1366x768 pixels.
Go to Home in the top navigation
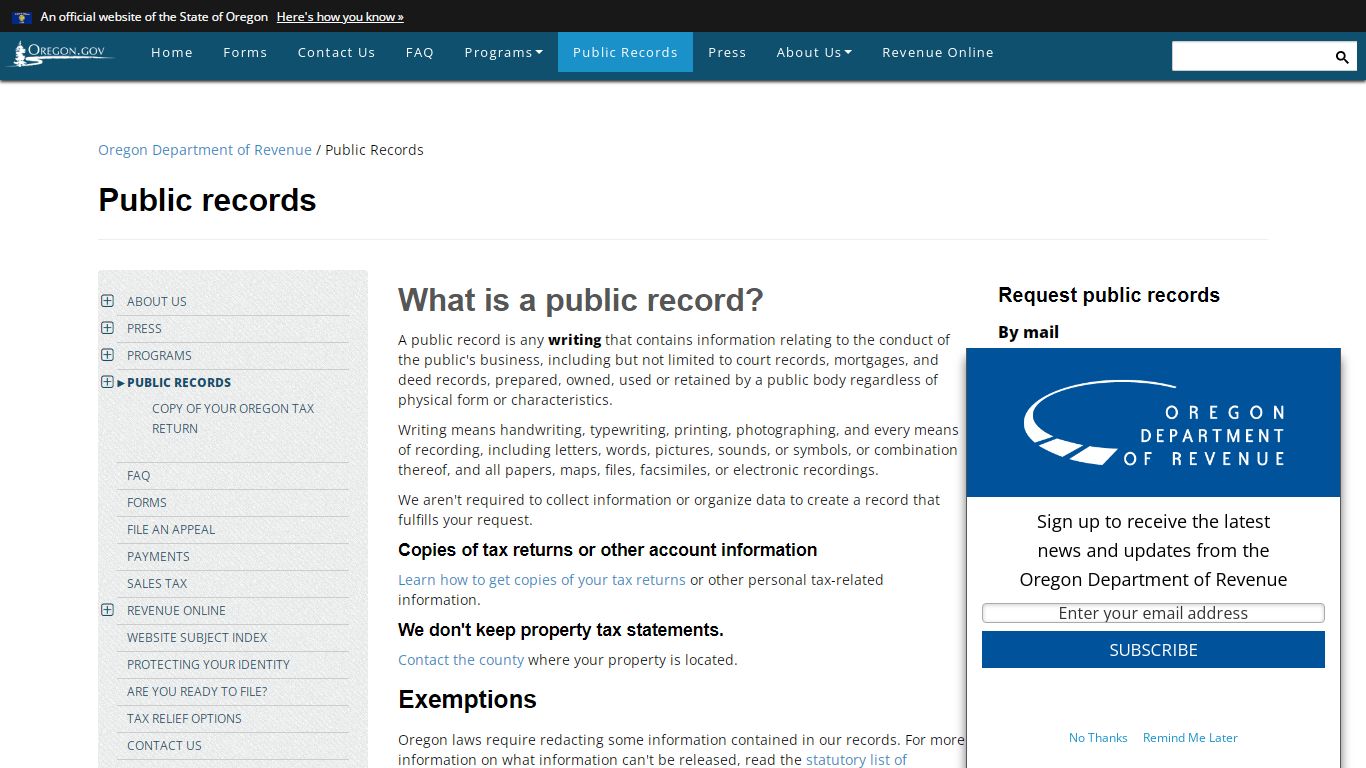[x=172, y=52]
